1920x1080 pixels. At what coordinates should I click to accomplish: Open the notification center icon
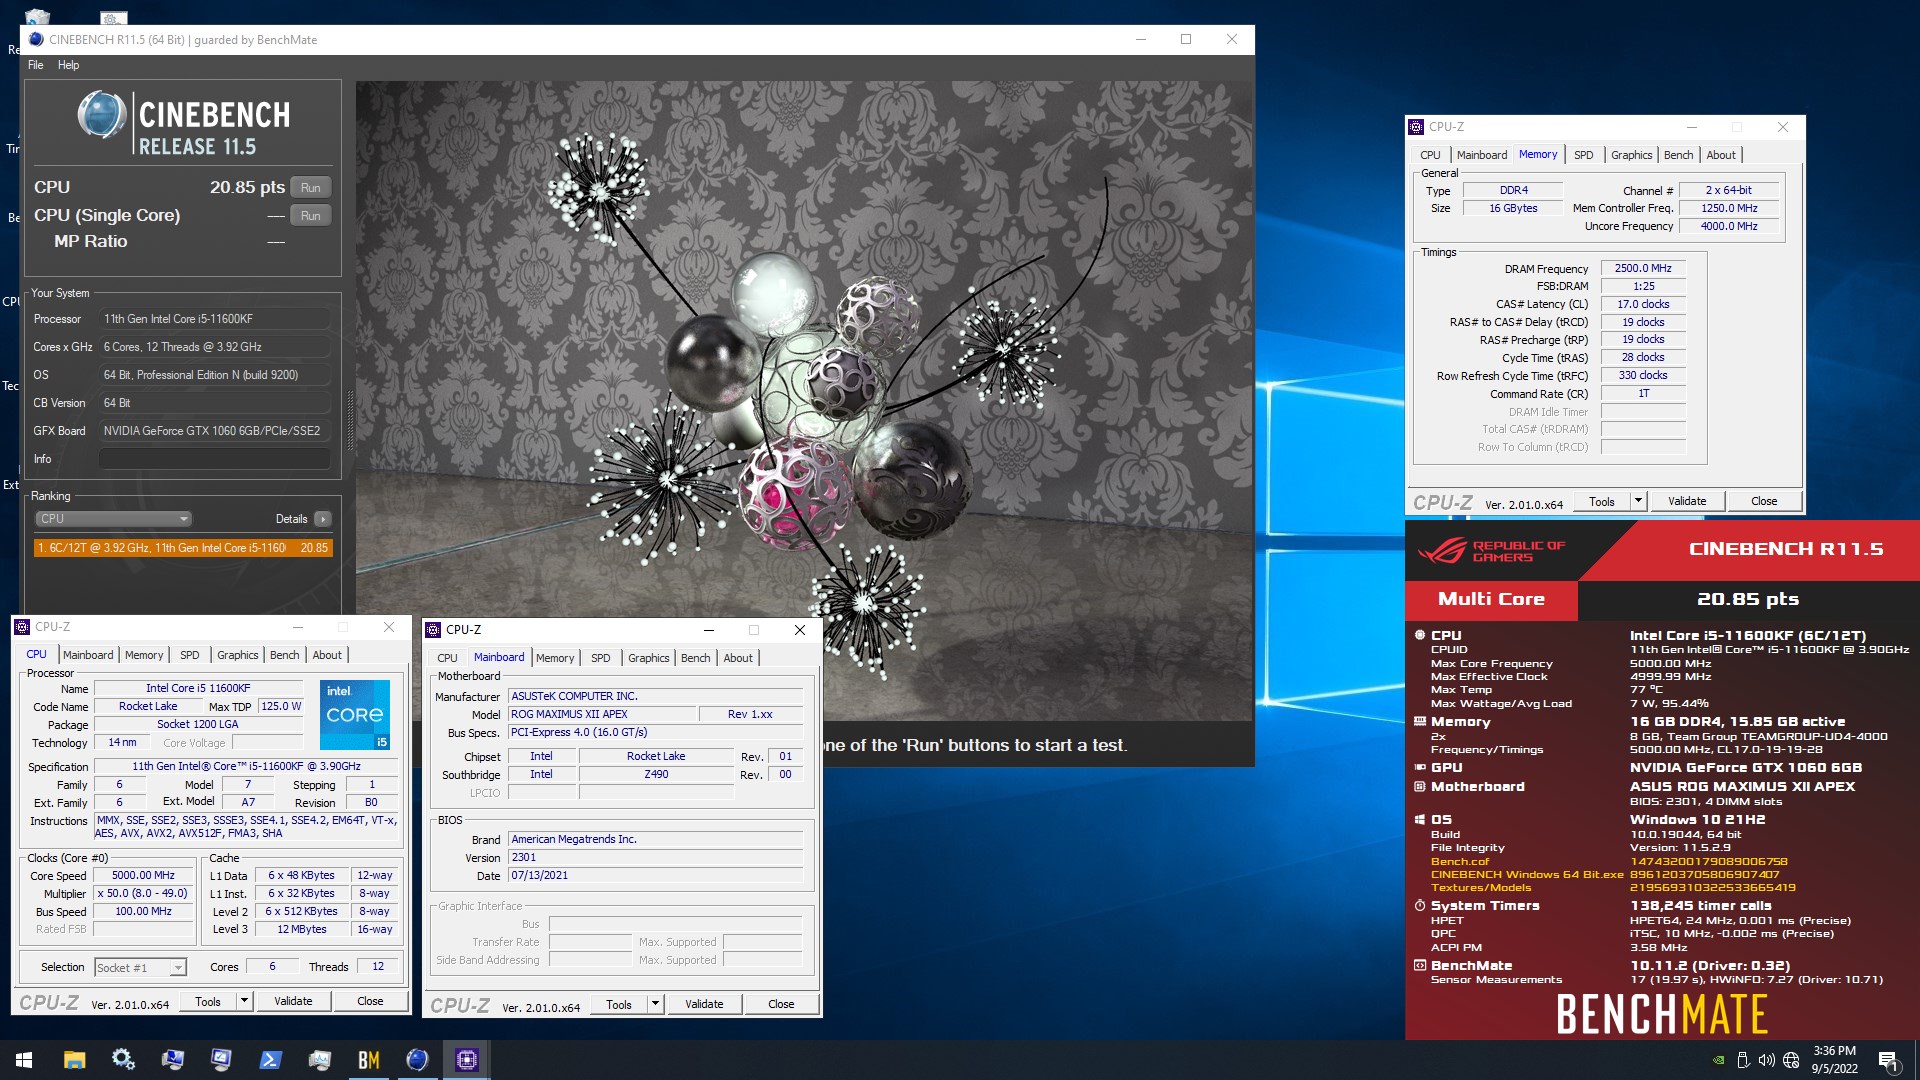pos(1889,1060)
